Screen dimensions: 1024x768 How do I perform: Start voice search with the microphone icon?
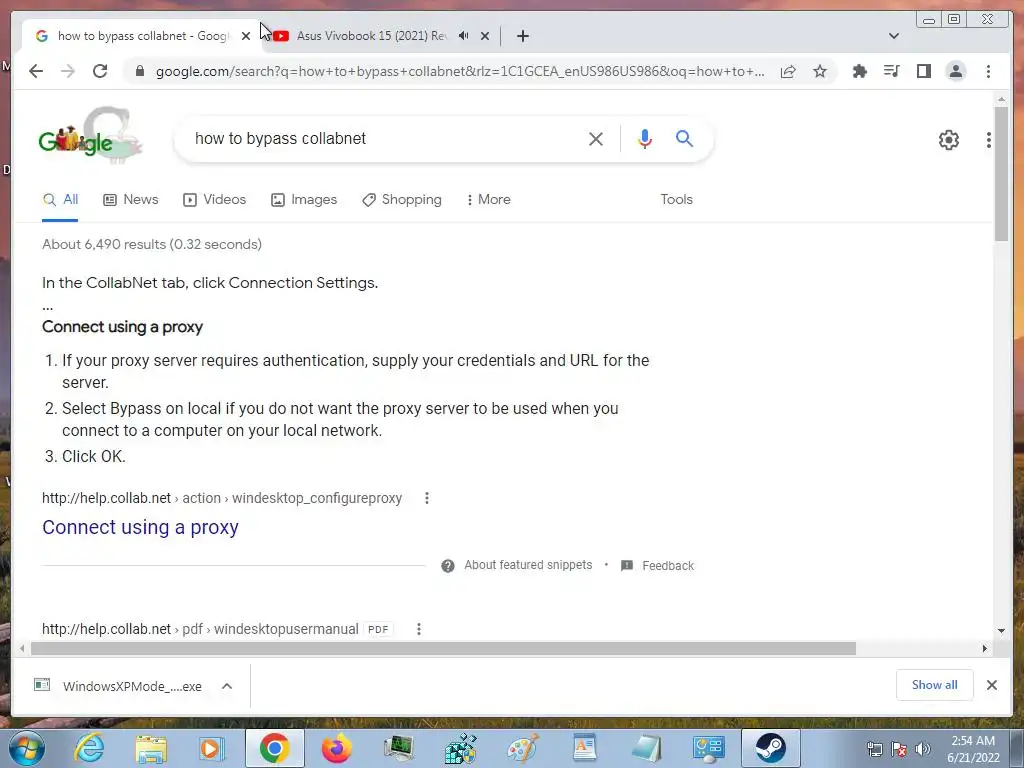point(645,138)
